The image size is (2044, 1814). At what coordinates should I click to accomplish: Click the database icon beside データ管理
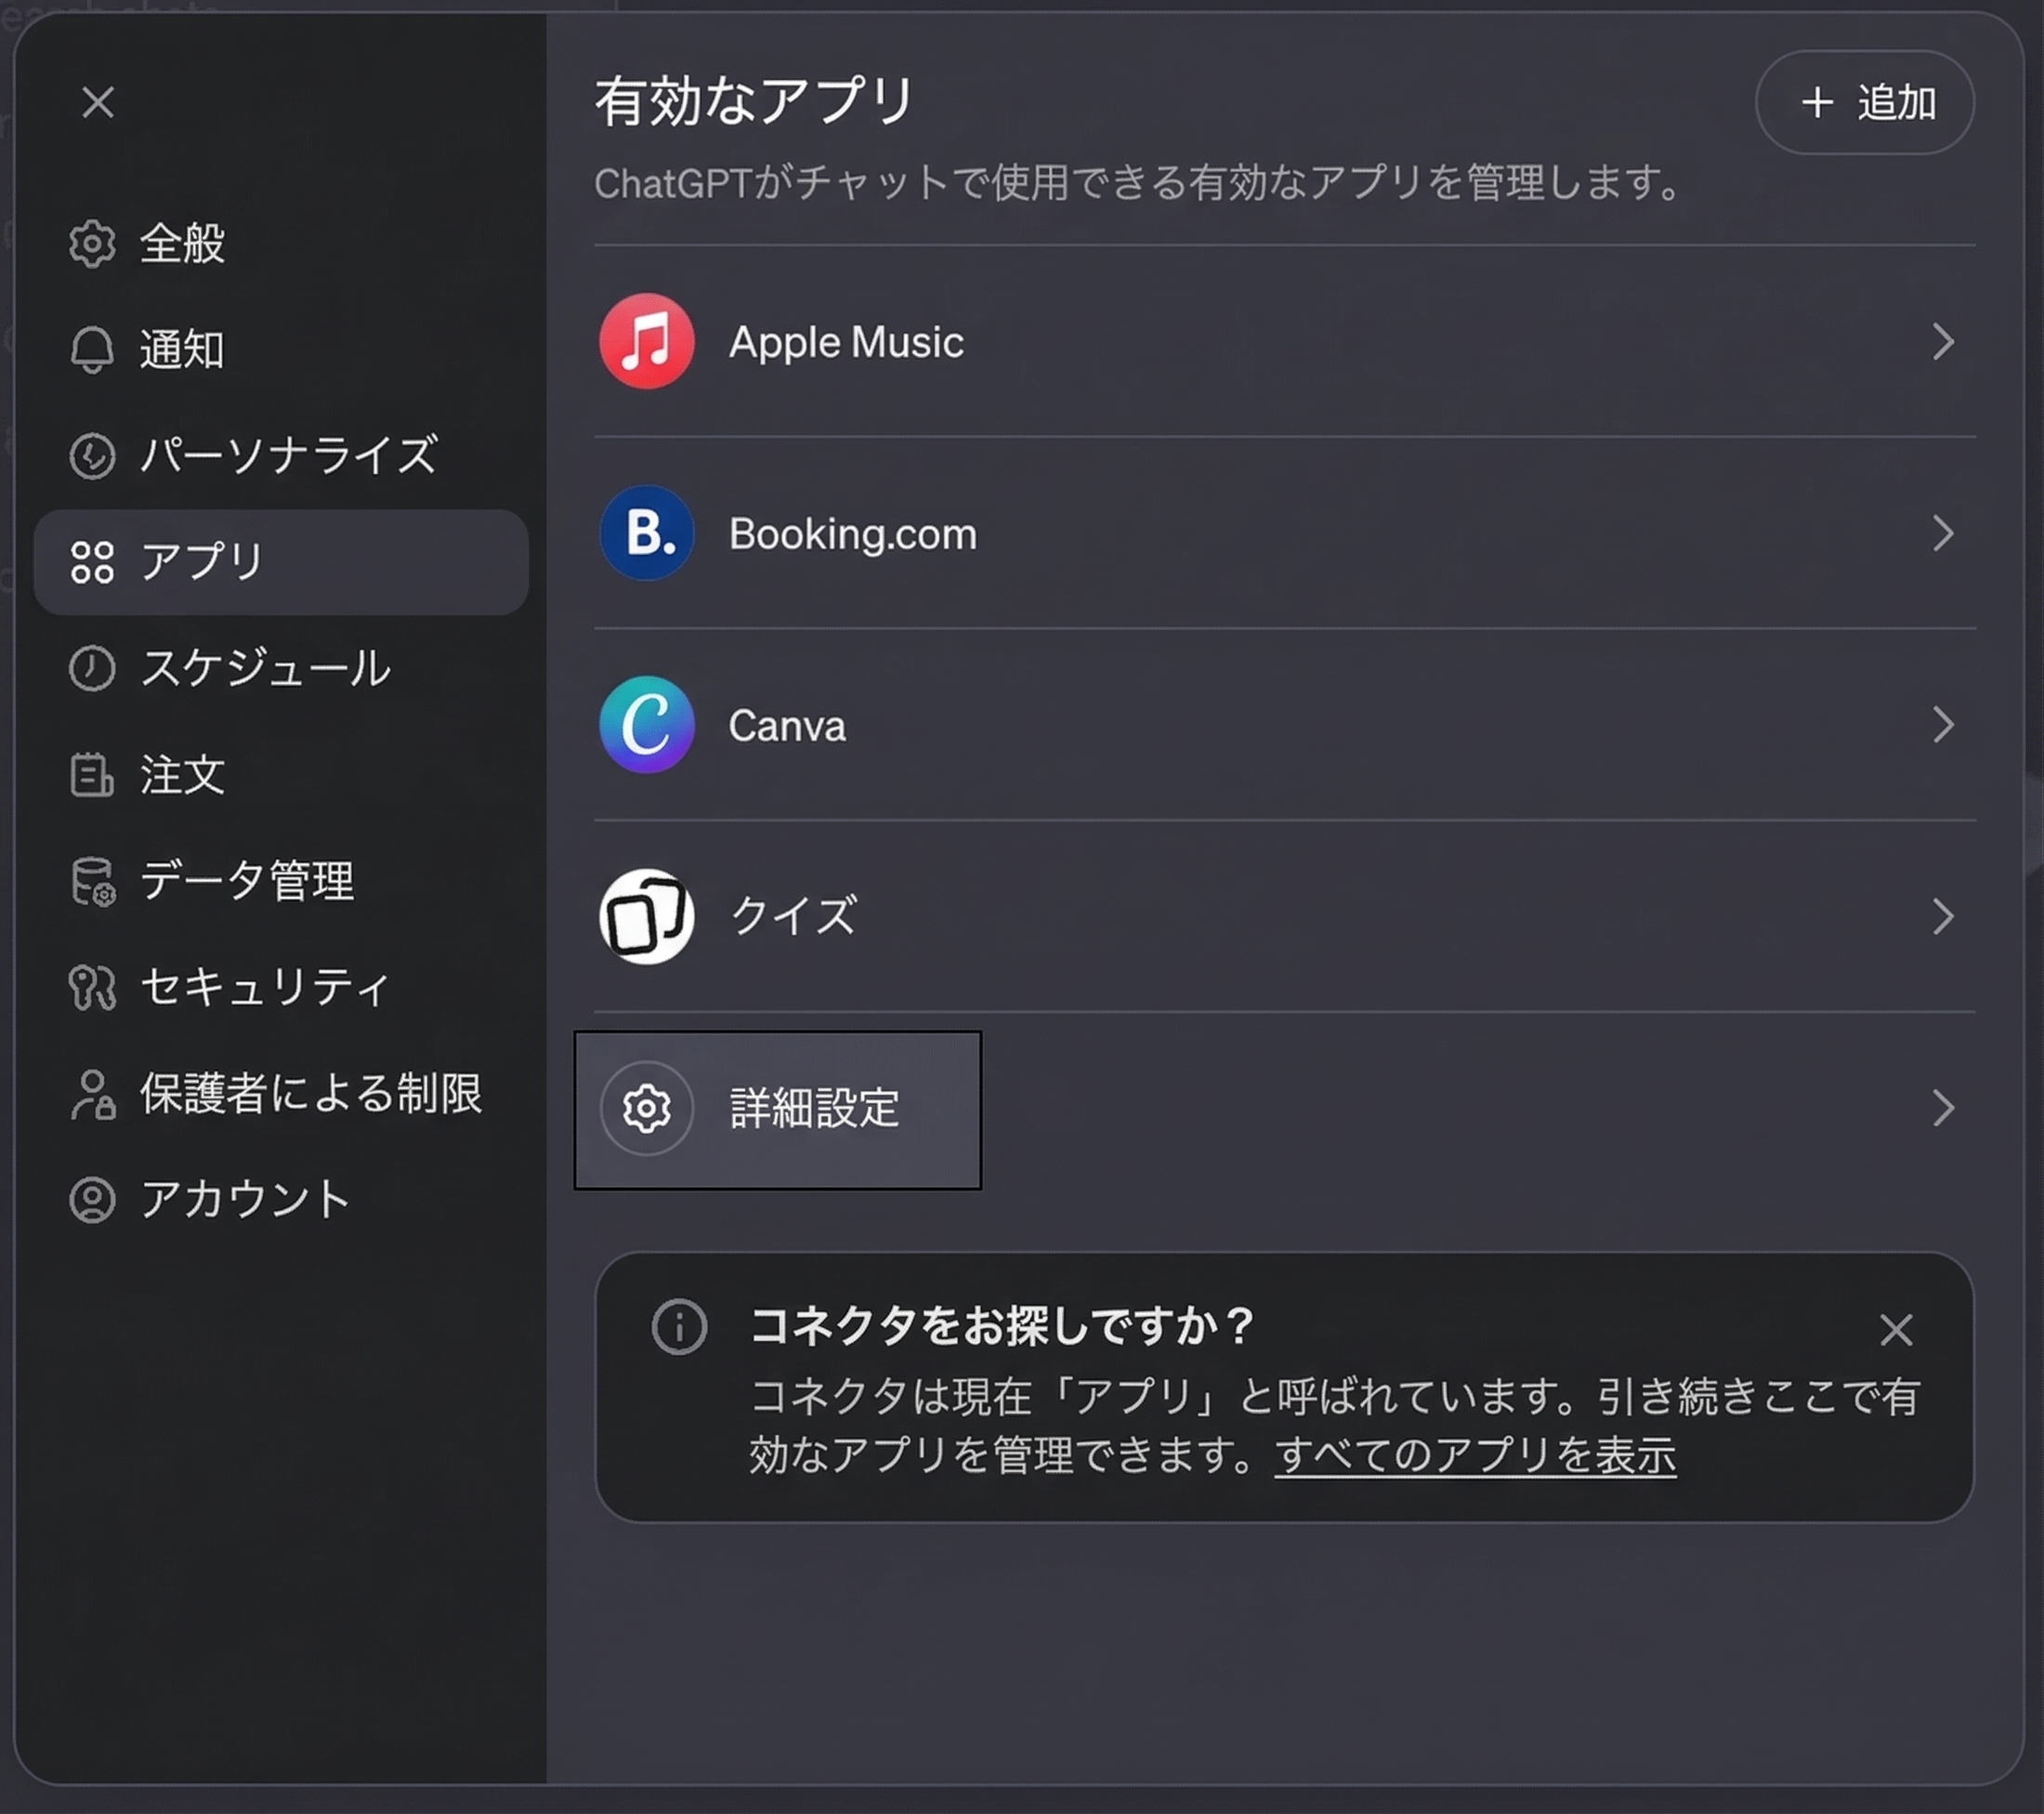pyautogui.click(x=93, y=881)
